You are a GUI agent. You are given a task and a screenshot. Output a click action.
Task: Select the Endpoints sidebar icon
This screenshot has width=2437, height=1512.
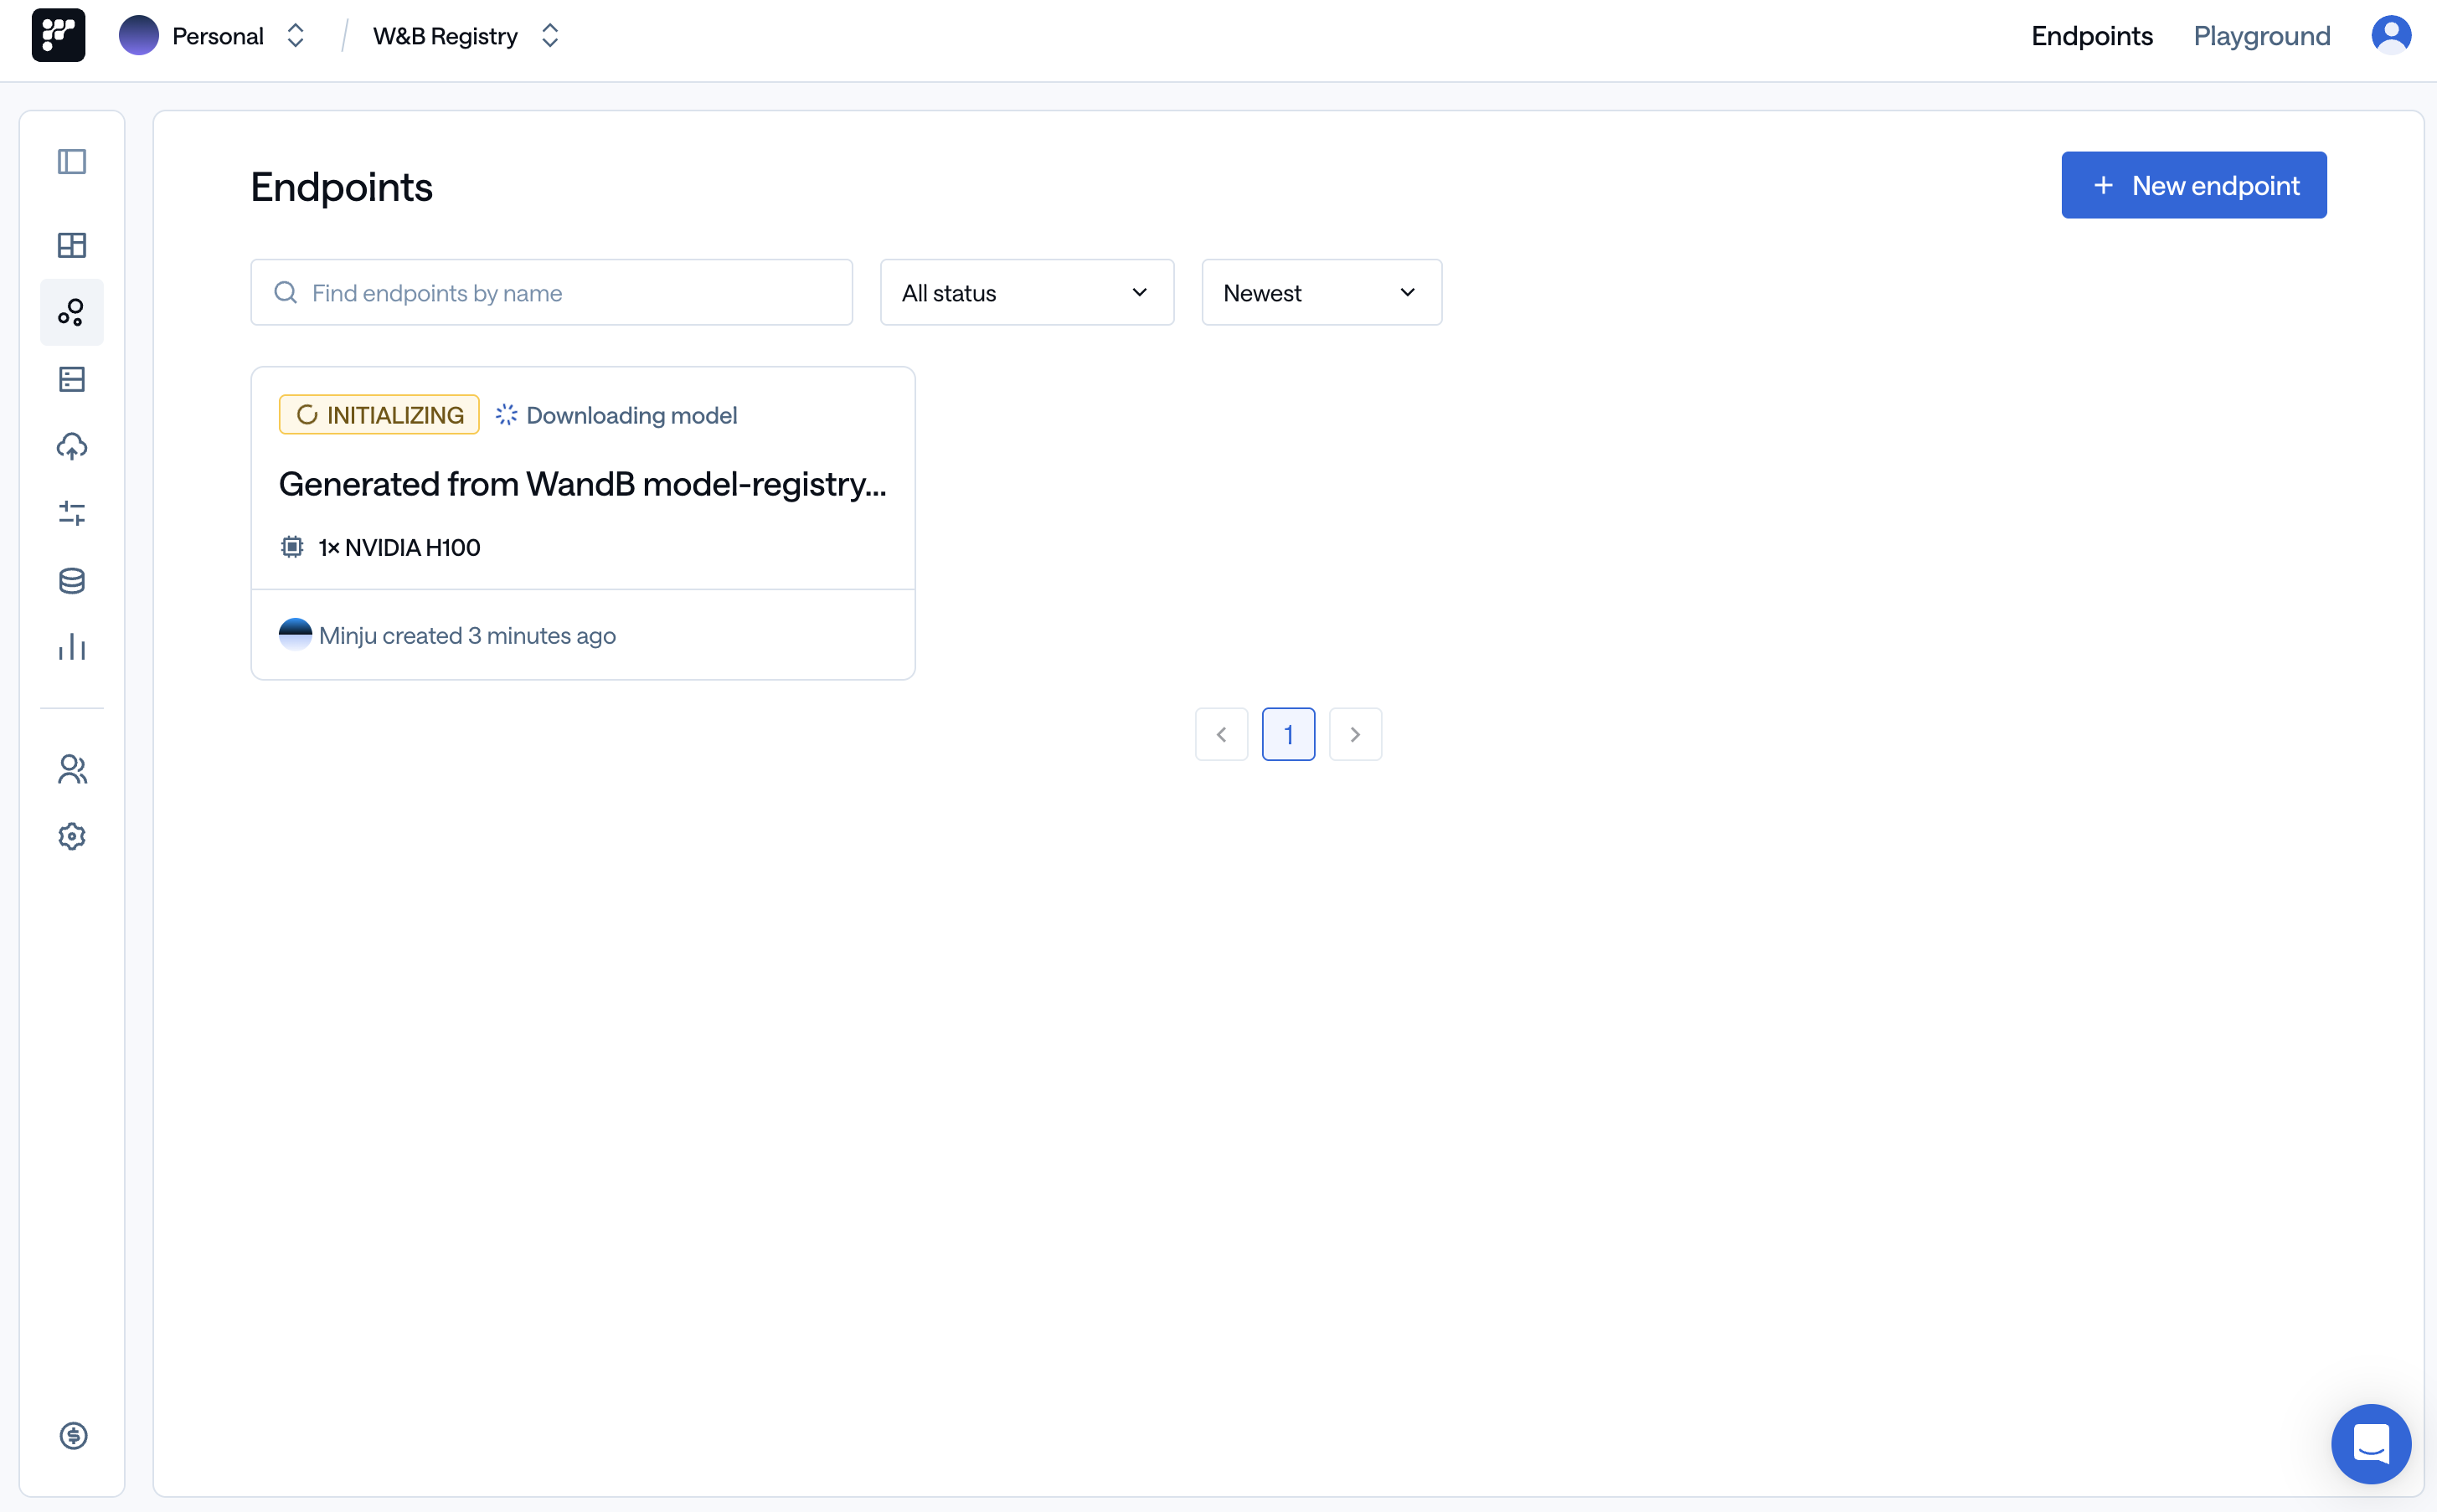(71, 312)
